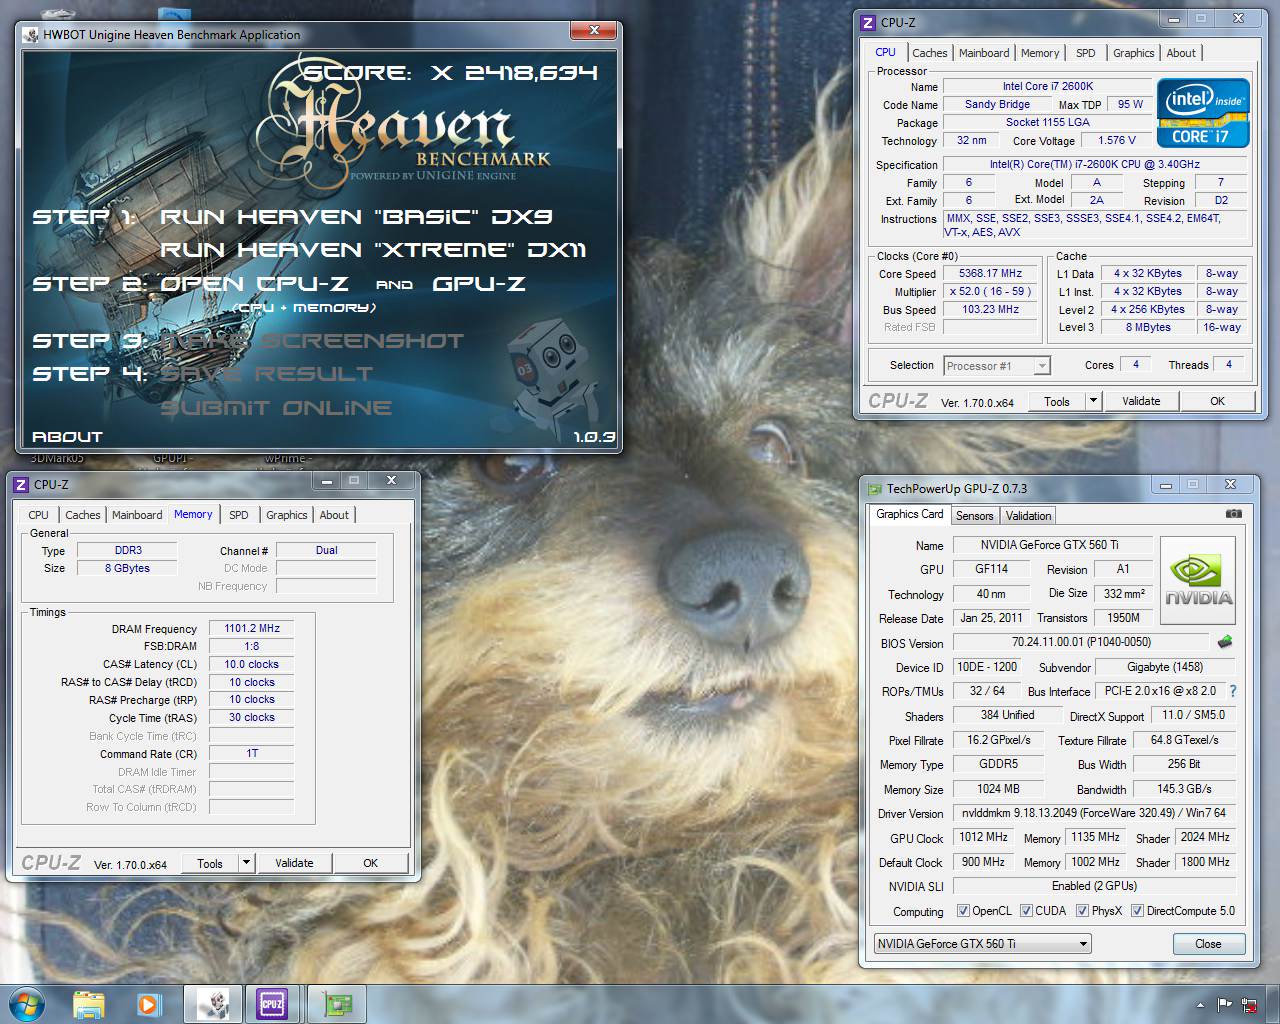Expand Tools arrow in CPU-Z CPU window

click(x=1093, y=401)
